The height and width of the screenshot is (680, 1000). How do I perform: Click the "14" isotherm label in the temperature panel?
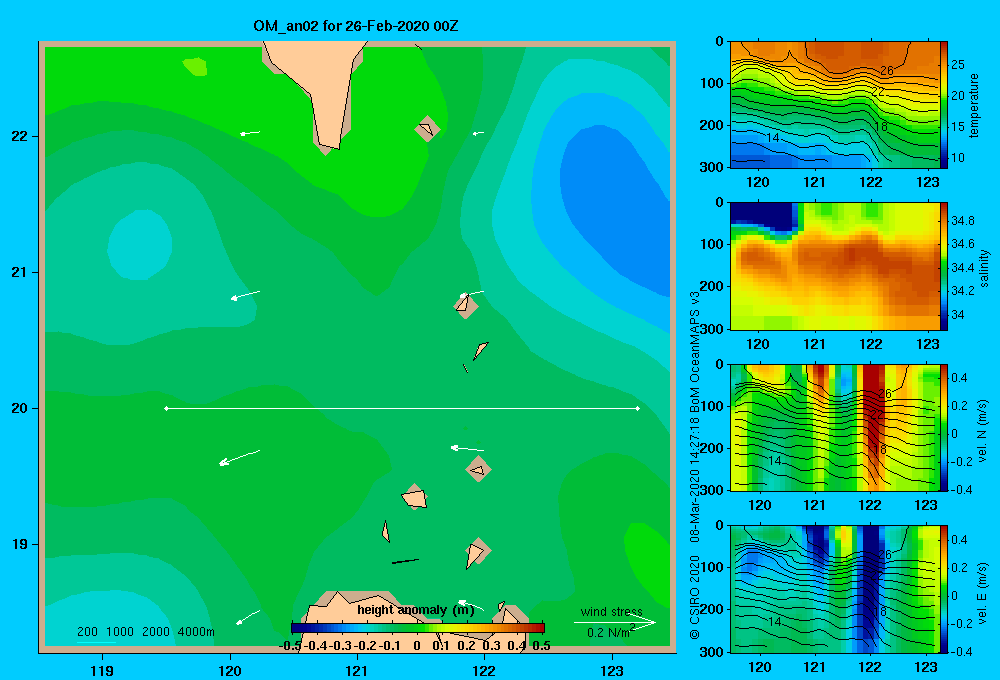tap(772, 137)
